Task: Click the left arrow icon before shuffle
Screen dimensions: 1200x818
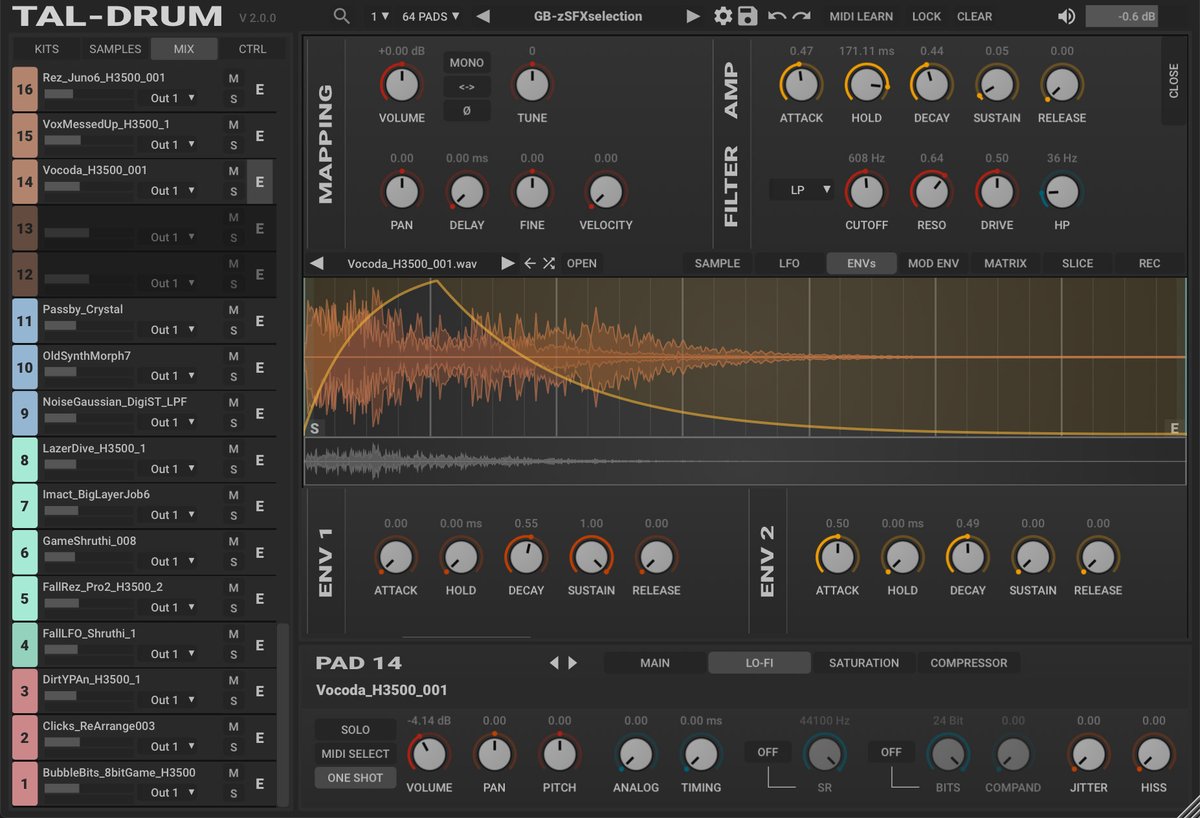Action: [530, 263]
